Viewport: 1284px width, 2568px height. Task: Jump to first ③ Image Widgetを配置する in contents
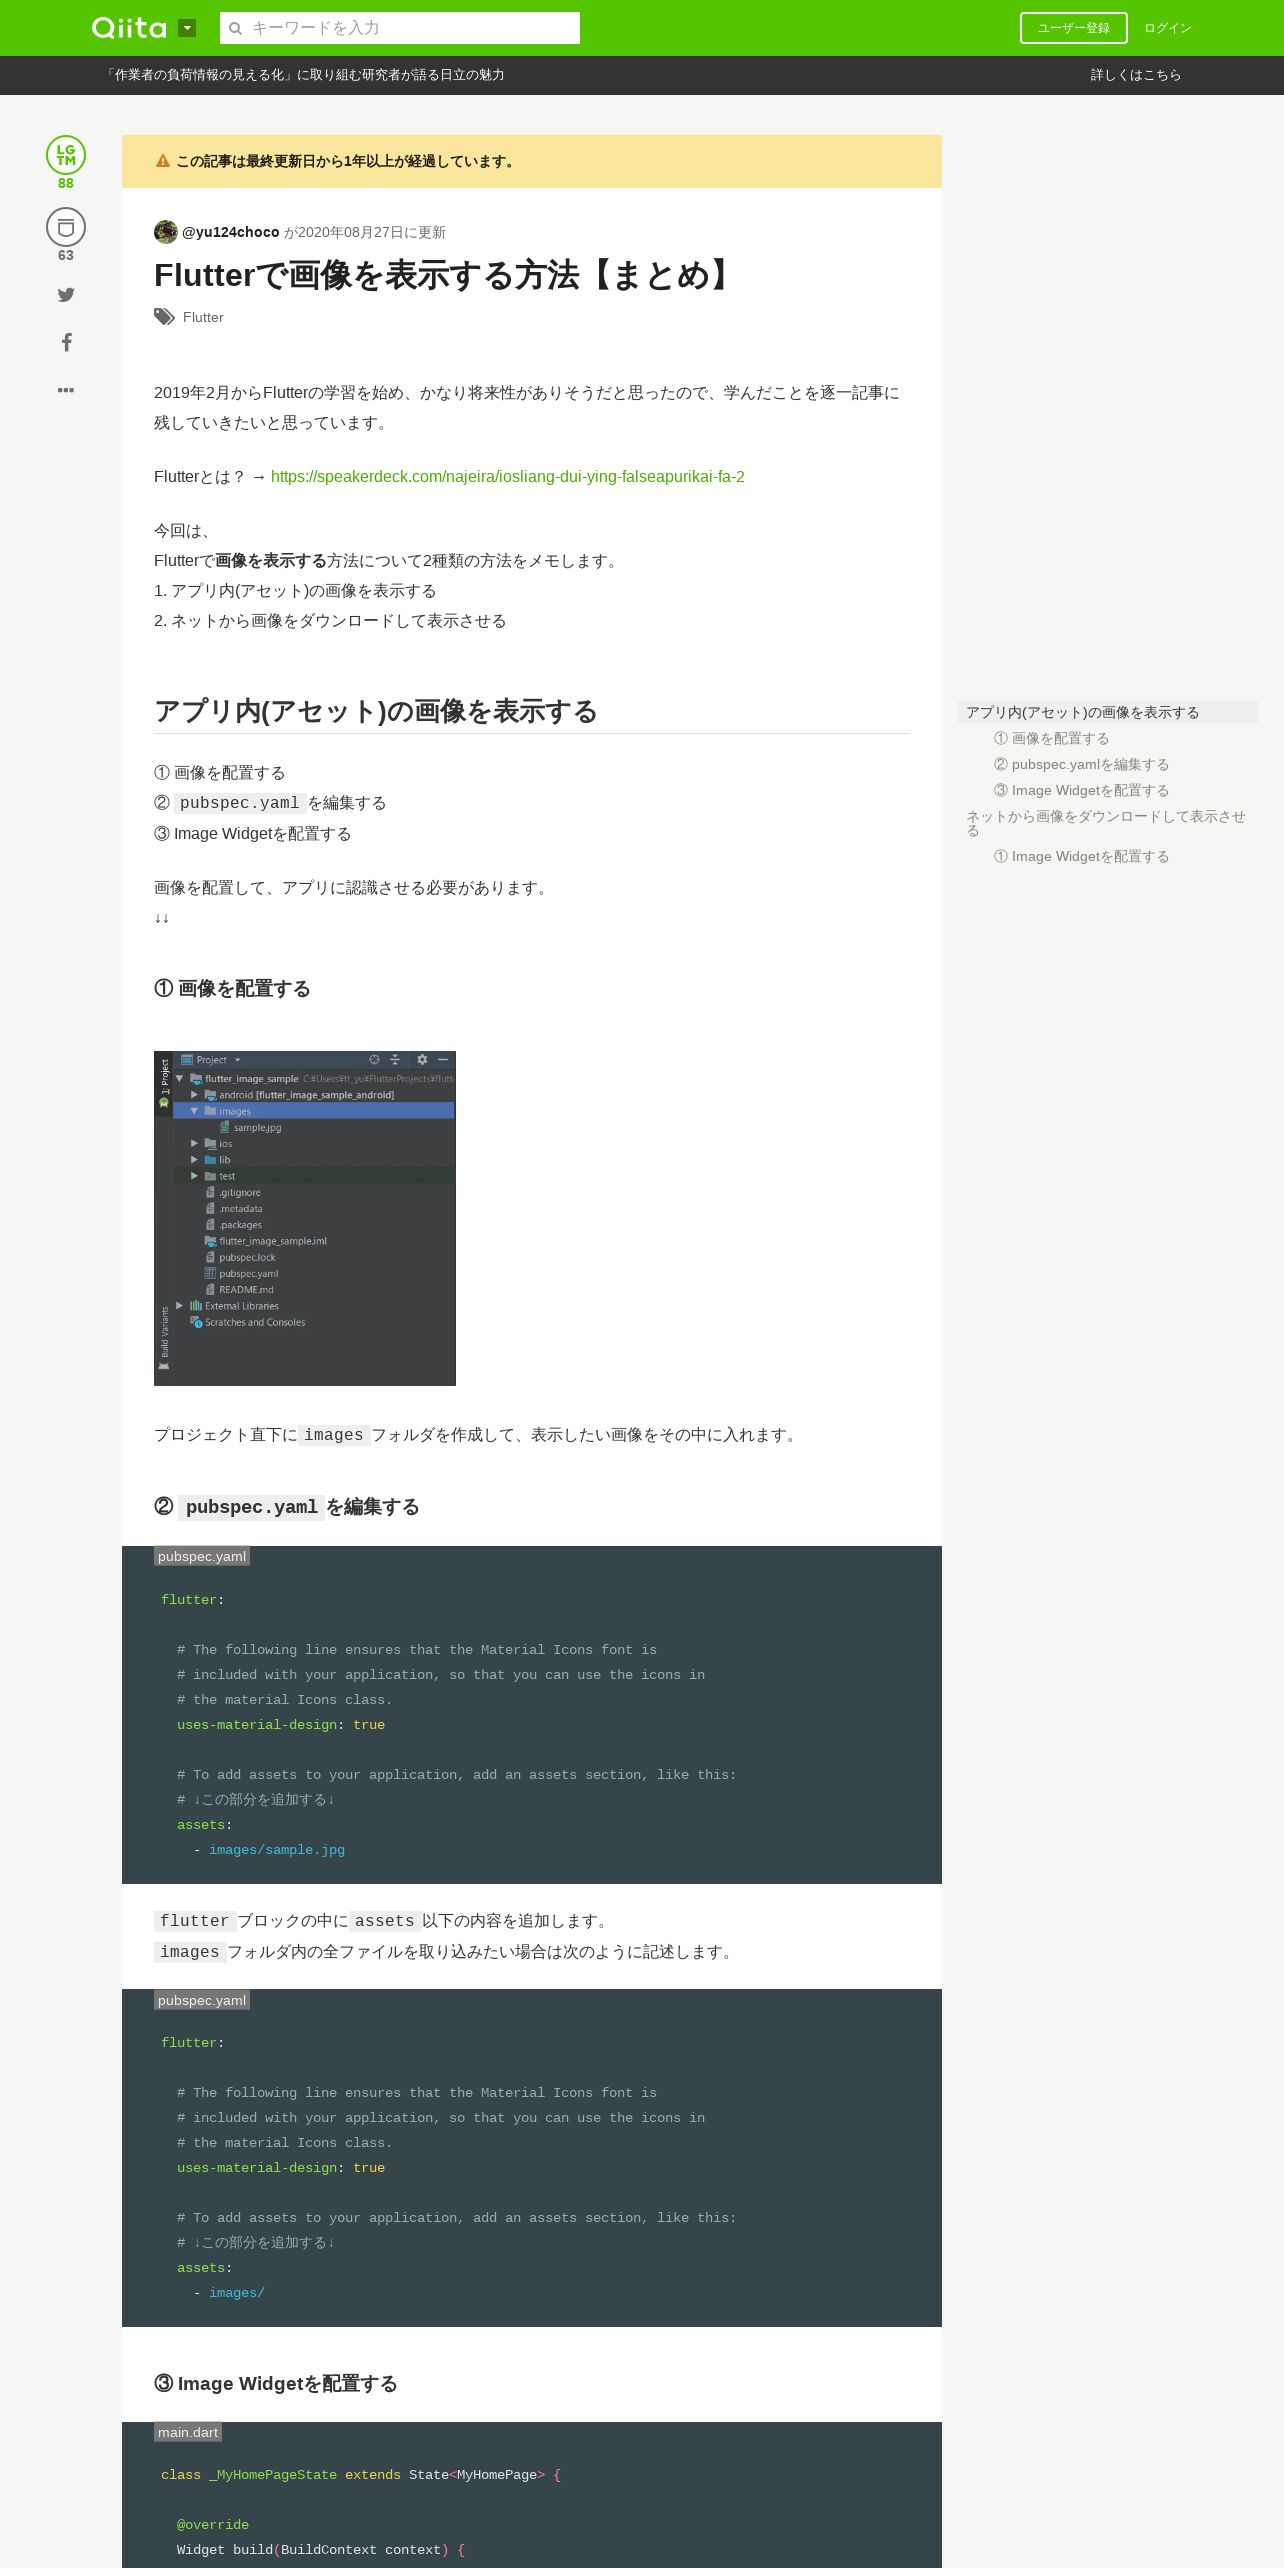point(1081,790)
